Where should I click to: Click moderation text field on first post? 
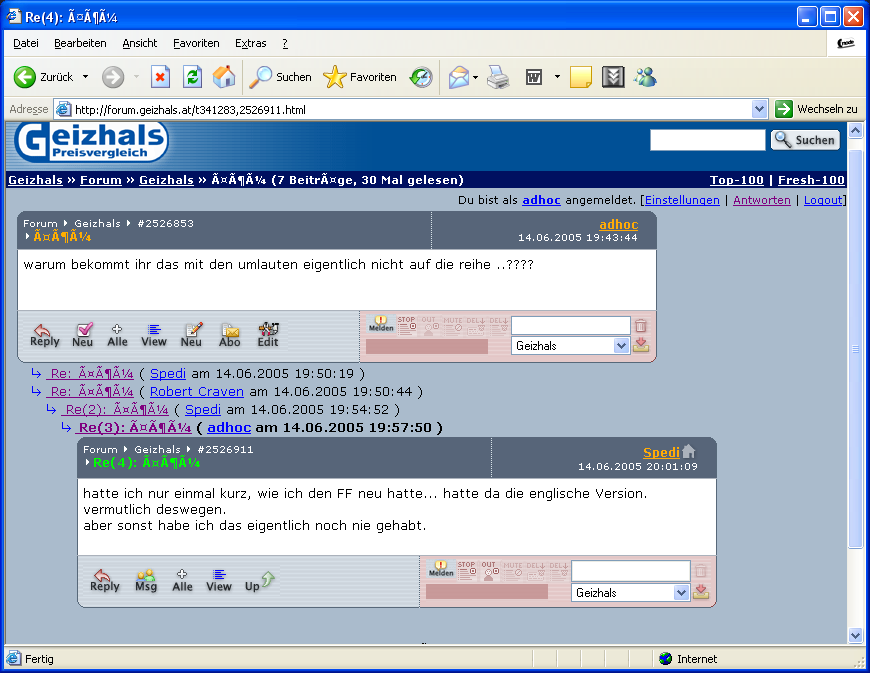570,325
